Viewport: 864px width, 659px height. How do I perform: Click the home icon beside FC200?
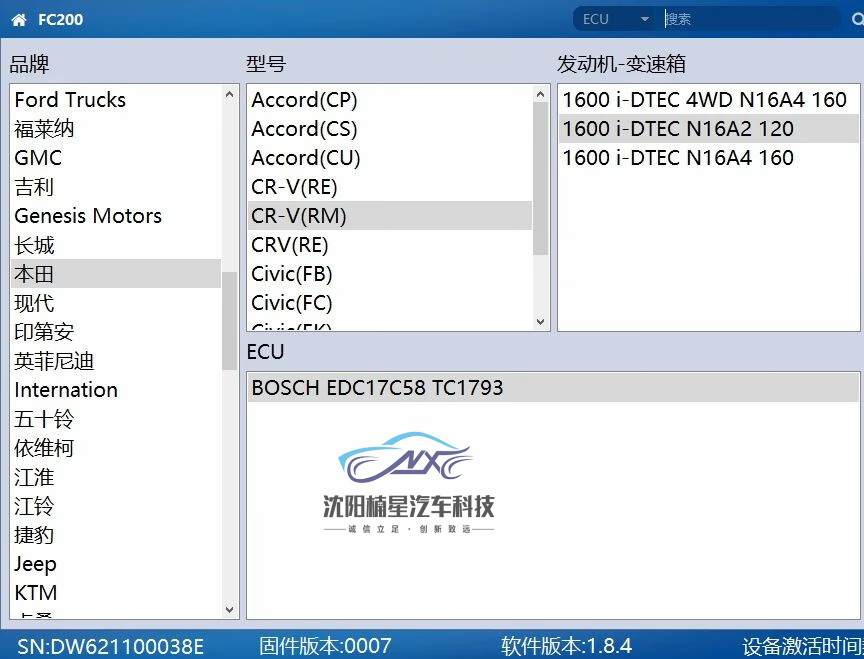tap(19, 19)
